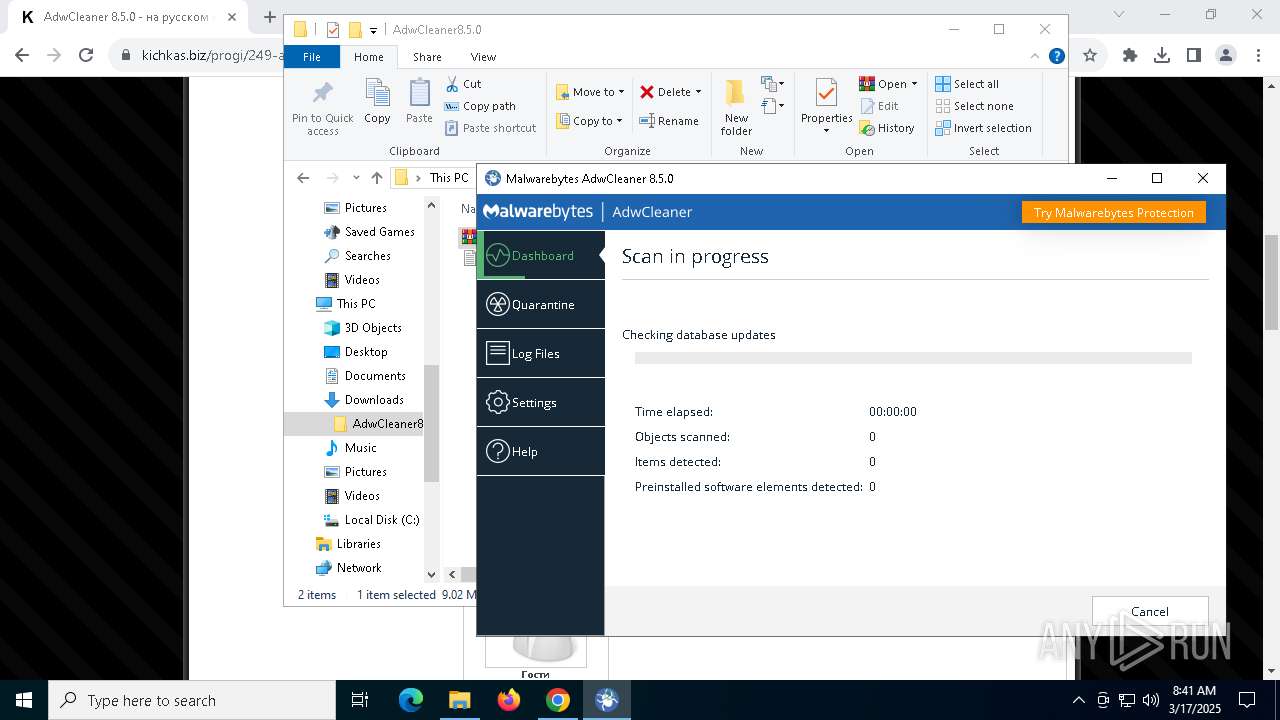The width and height of the screenshot is (1280, 720).
Task: Click the Explorer Quick Access Toolbar dropdown arrow
Action: (373, 30)
